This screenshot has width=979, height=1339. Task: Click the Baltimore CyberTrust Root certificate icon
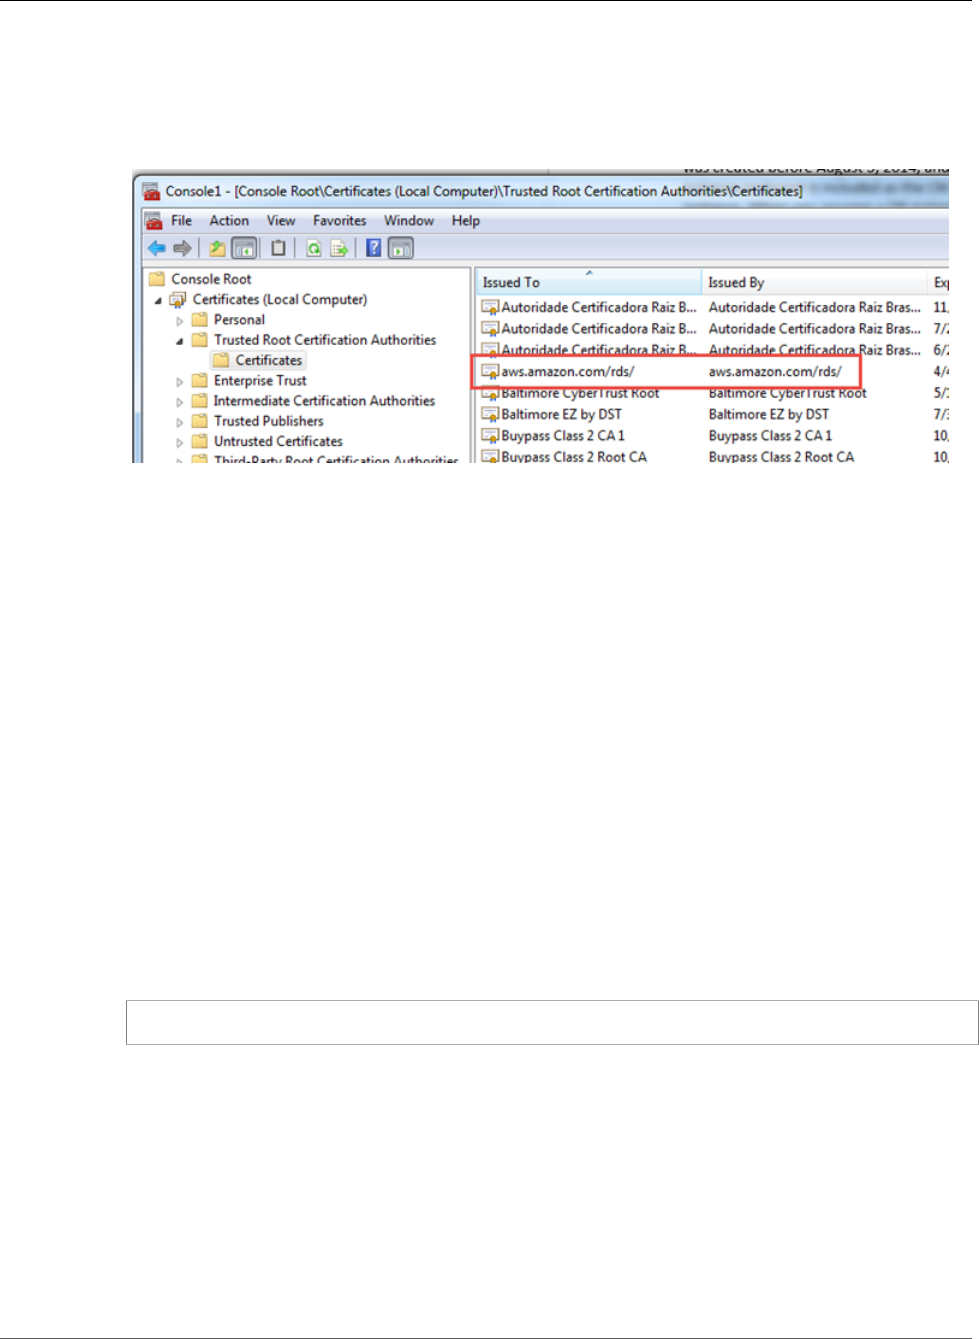[x=490, y=394]
